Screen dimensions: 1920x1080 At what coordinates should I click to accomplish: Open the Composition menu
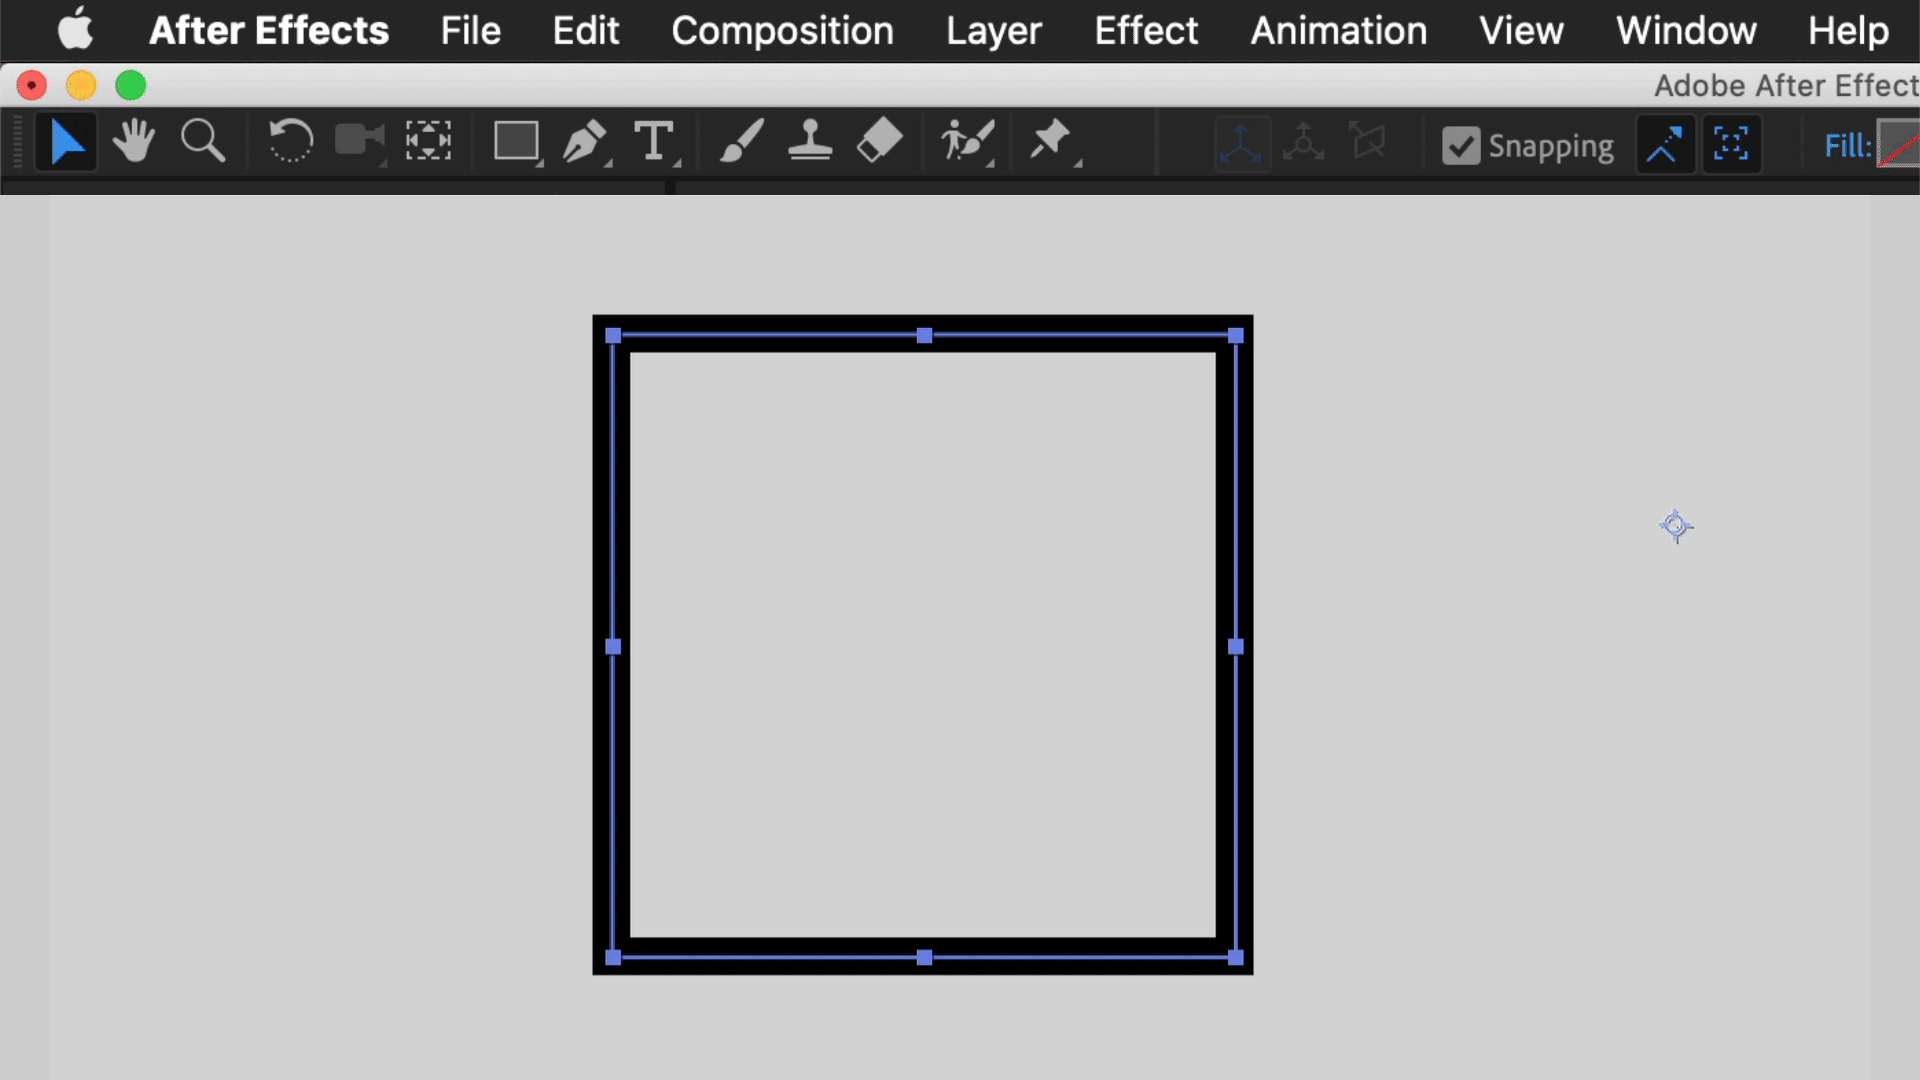tap(782, 31)
